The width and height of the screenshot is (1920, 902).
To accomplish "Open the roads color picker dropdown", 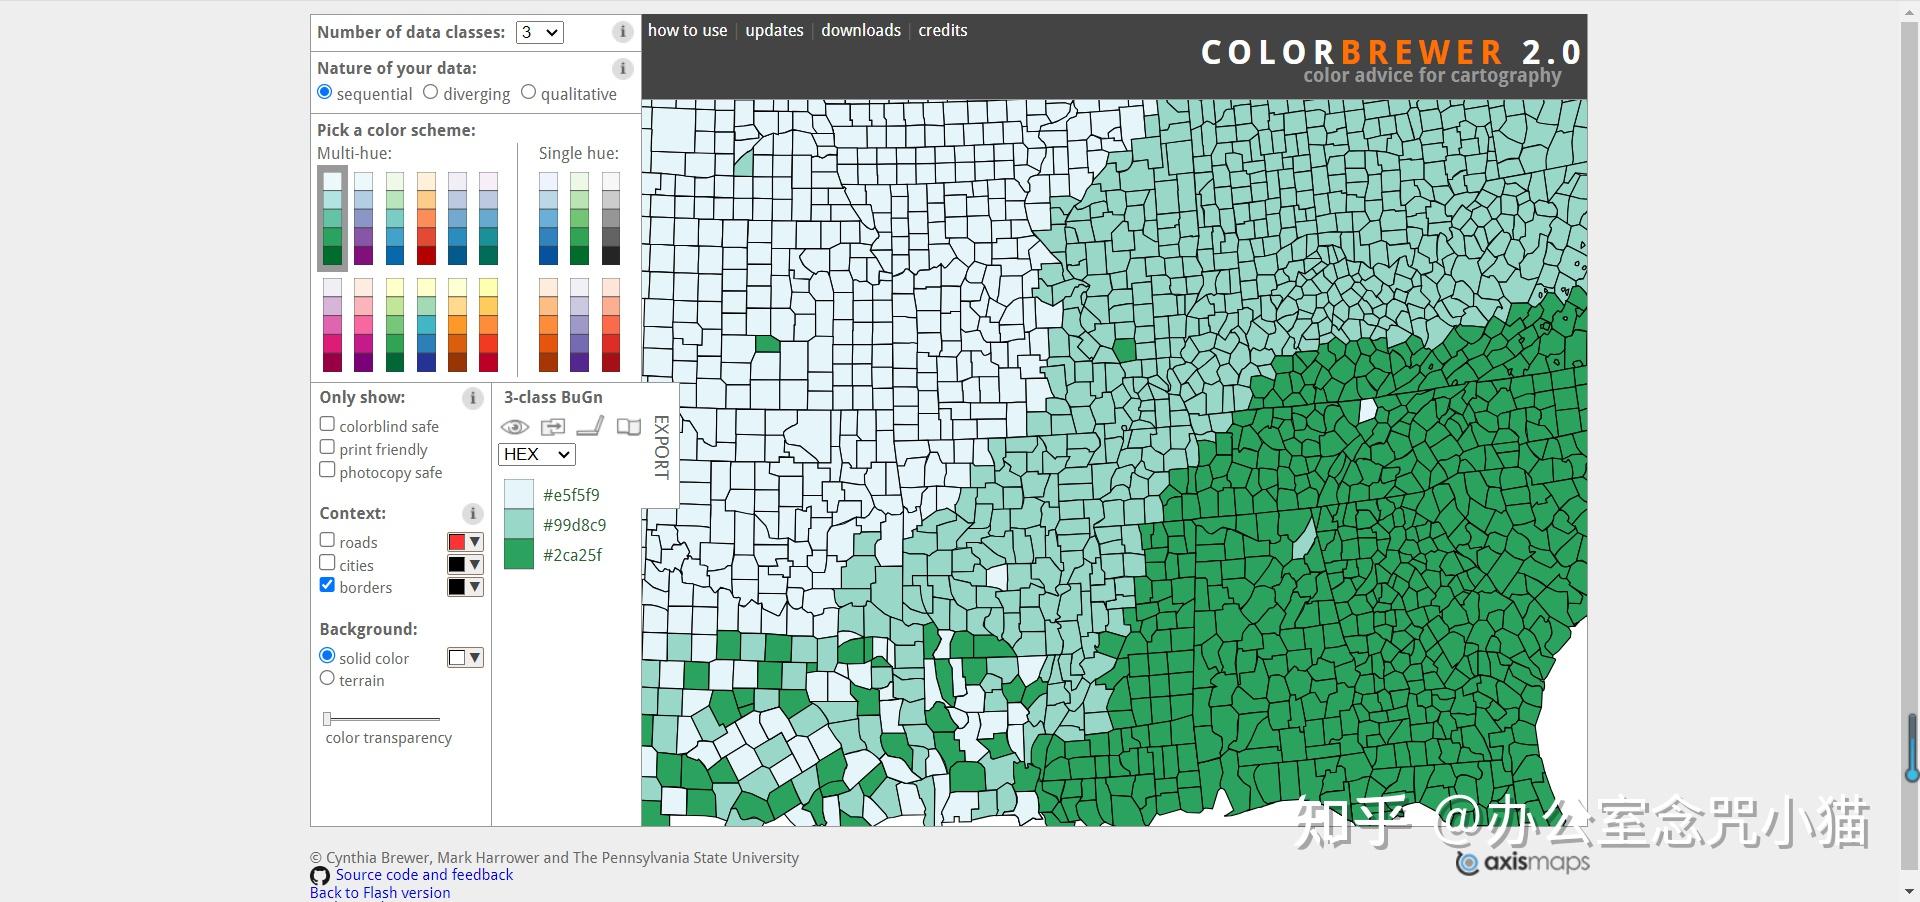I will point(465,542).
